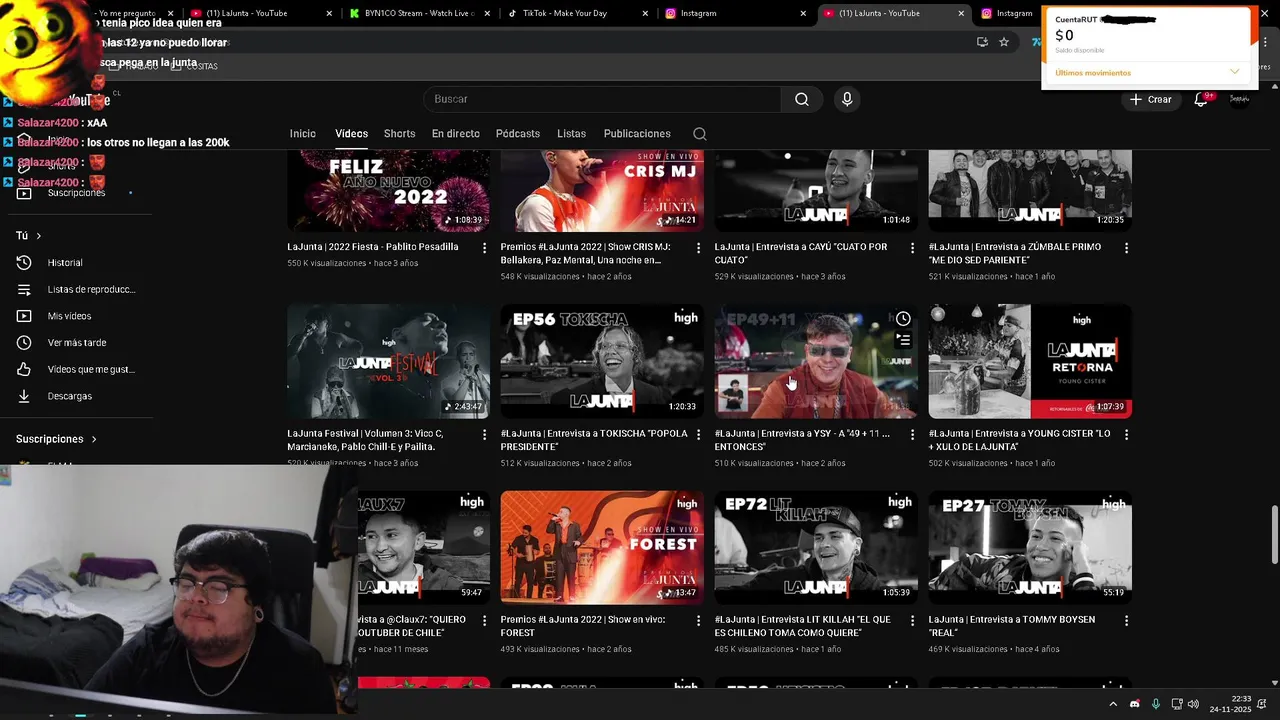Image resolution: width=1280 pixels, height=720 pixels.
Task: Open options menu for ZÚMBALE PRIMO video
Action: tap(1126, 248)
